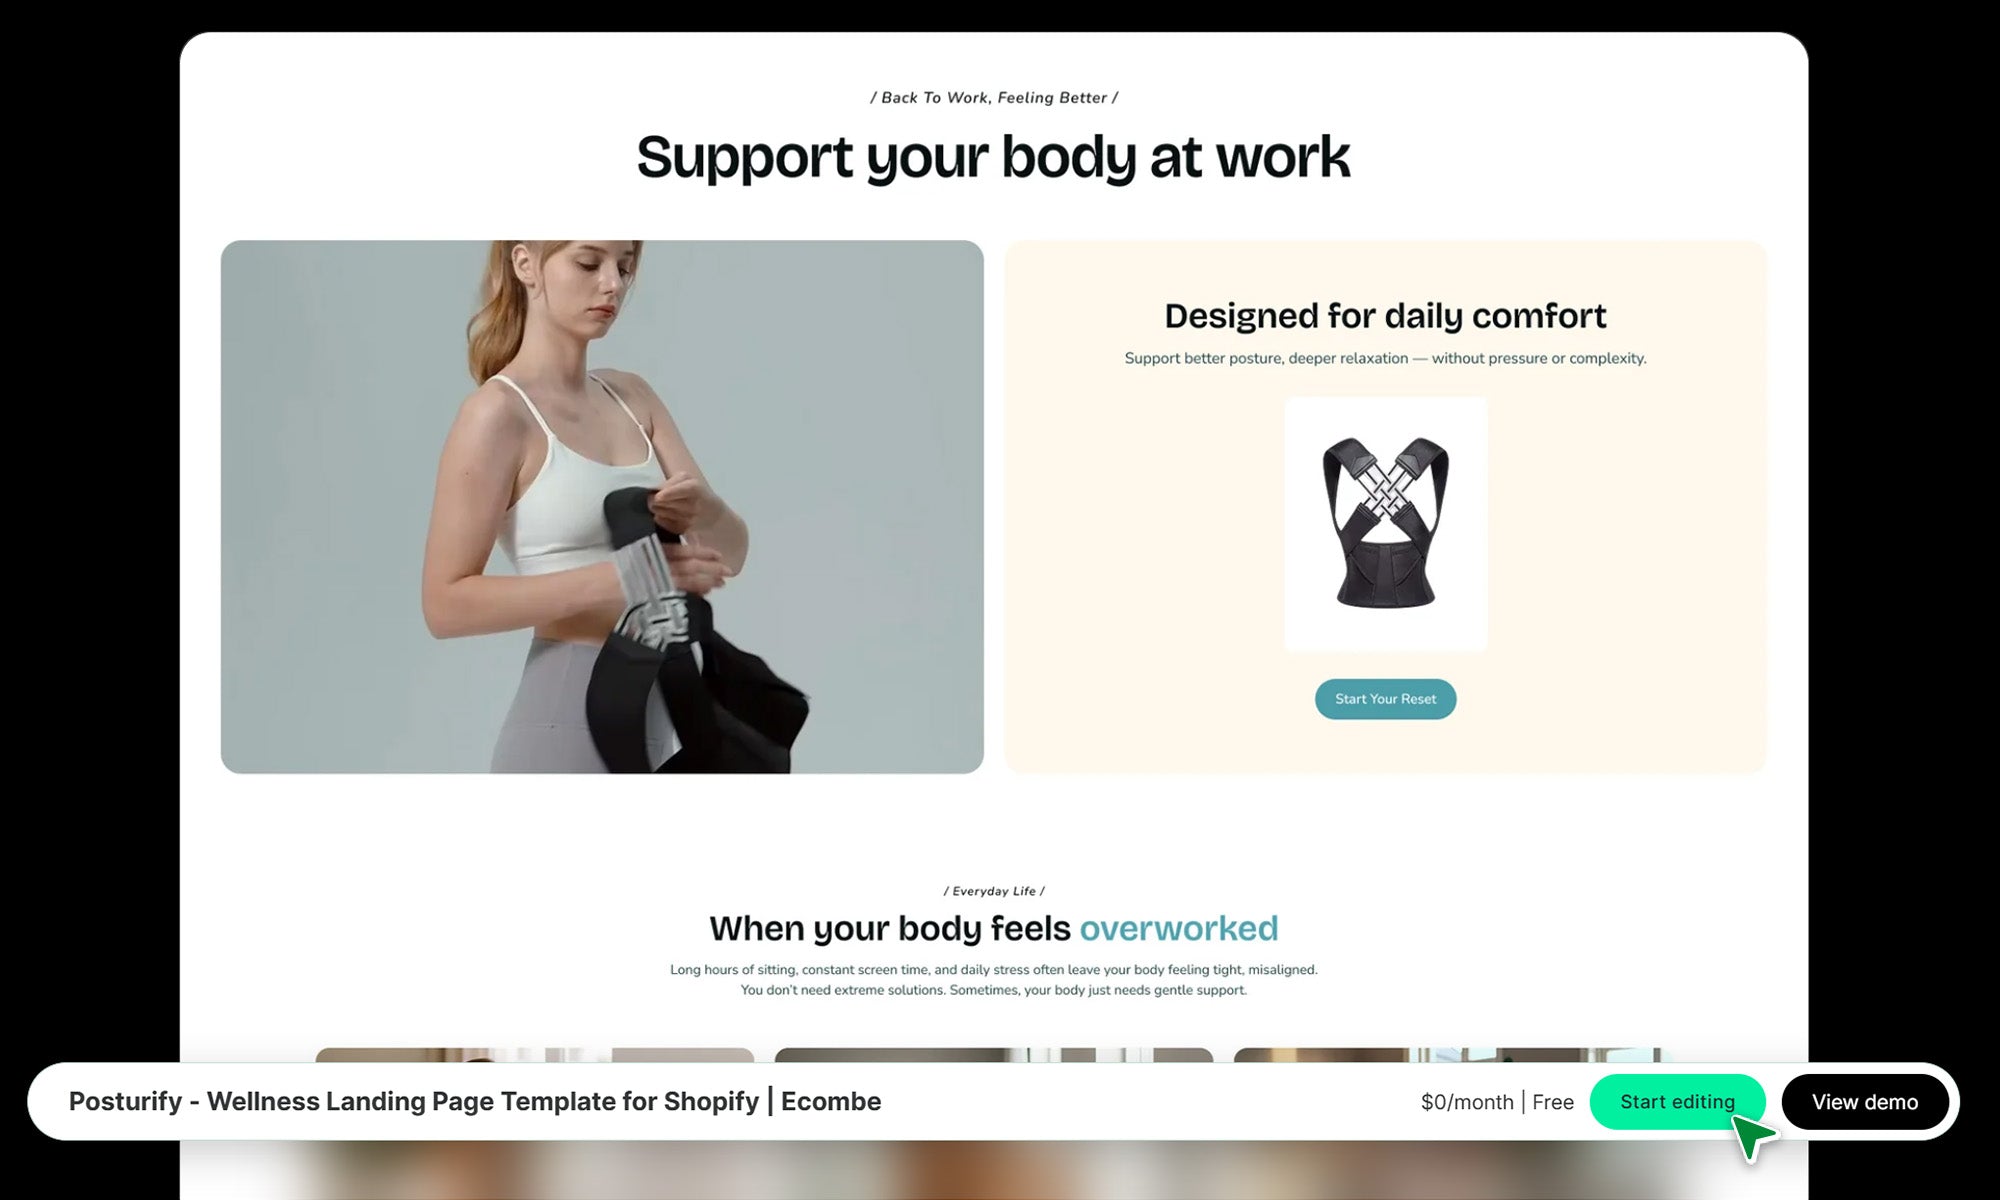
Task: Click the Support your body at work heading
Action: point(993,158)
